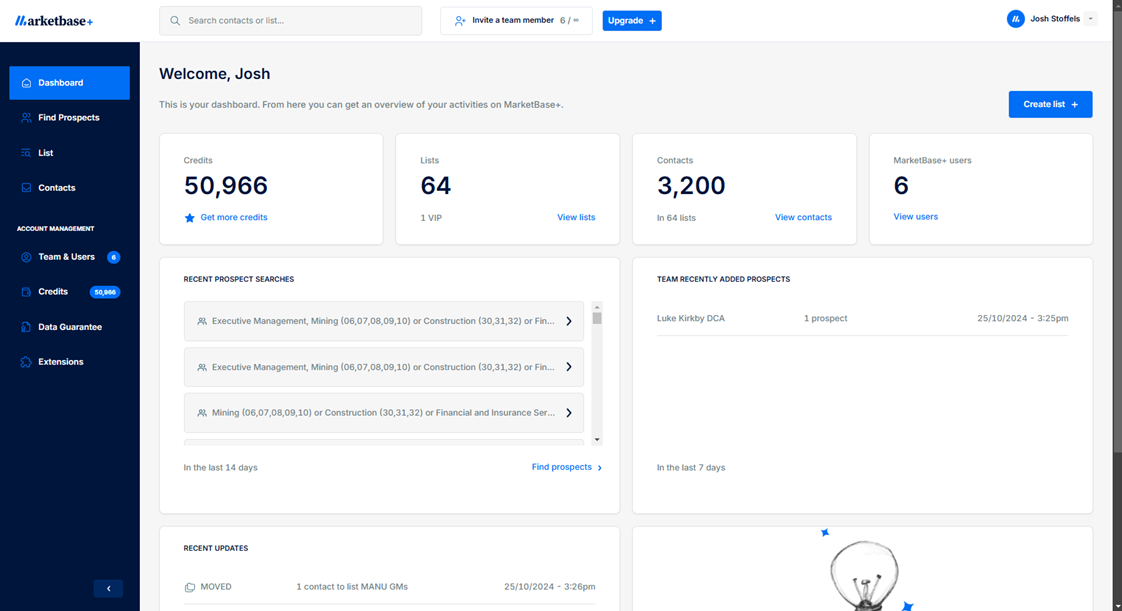
Task: Click the Find Prospects people icon
Action: [26, 118]
